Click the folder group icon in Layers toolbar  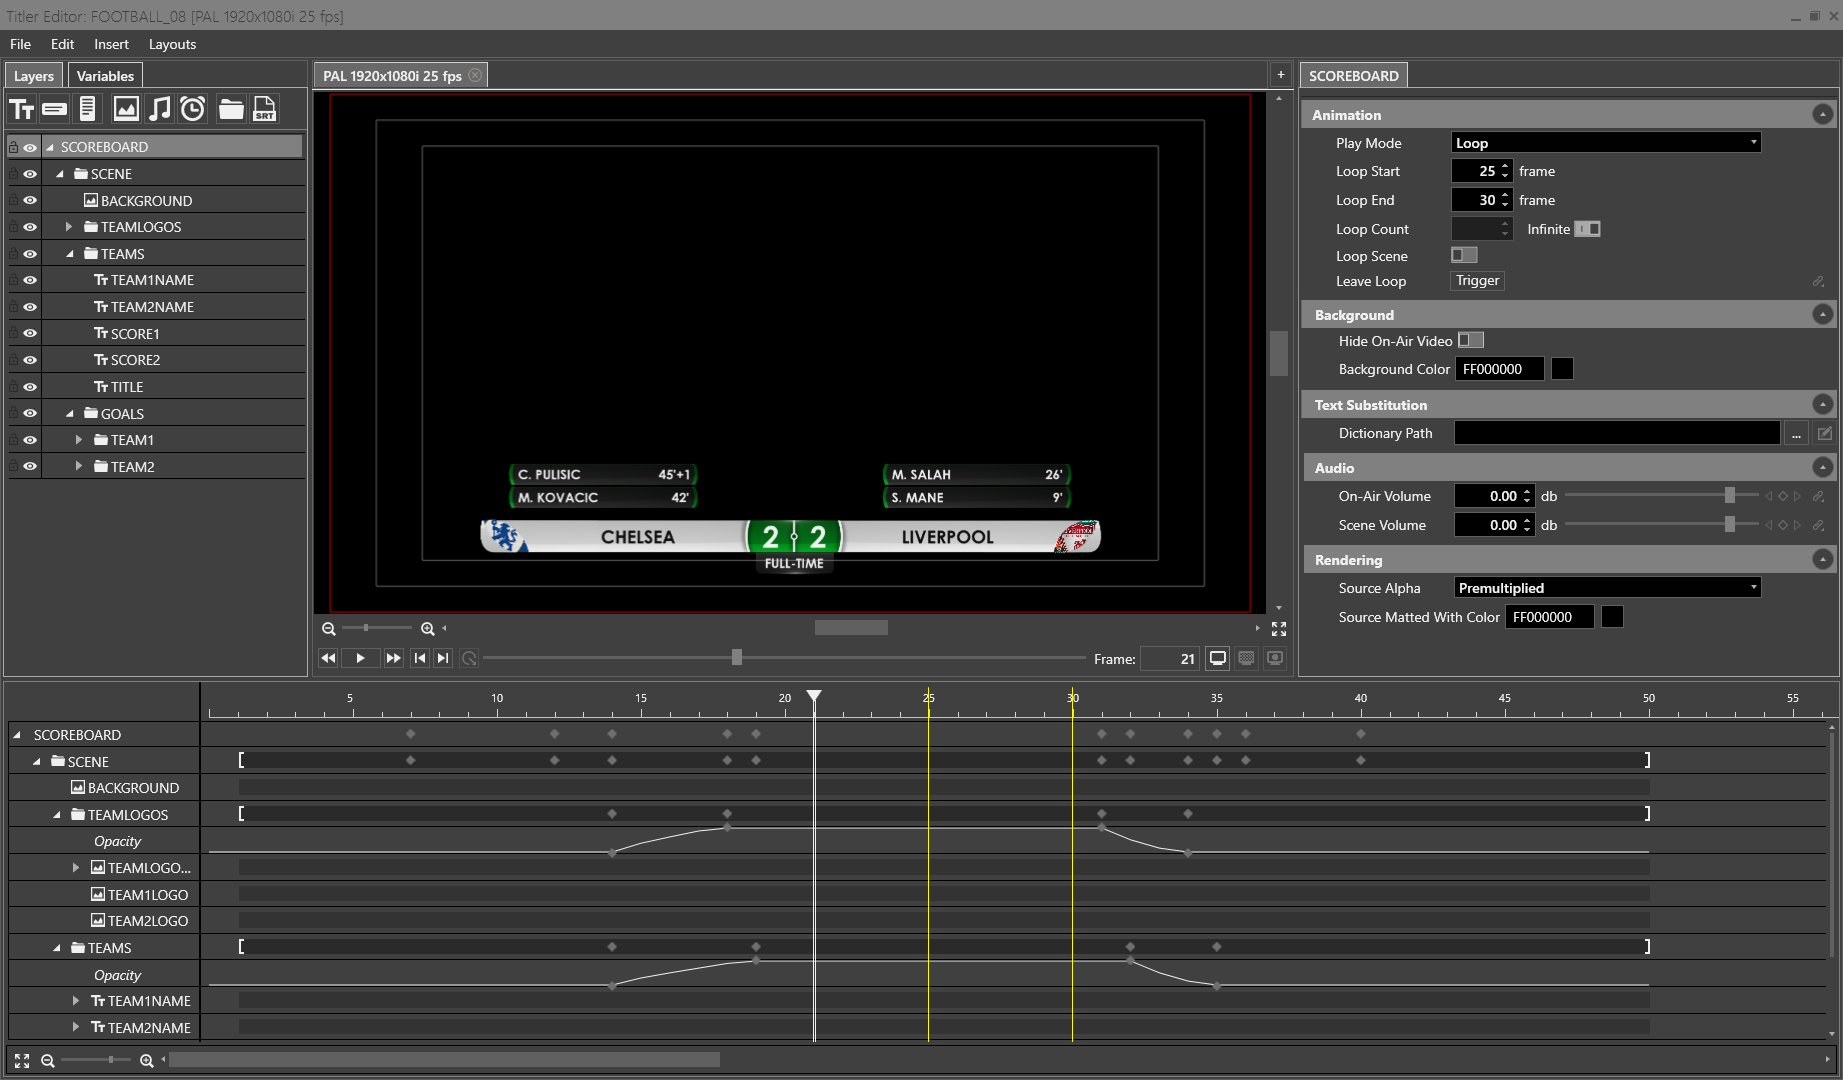tap(231, 109)
